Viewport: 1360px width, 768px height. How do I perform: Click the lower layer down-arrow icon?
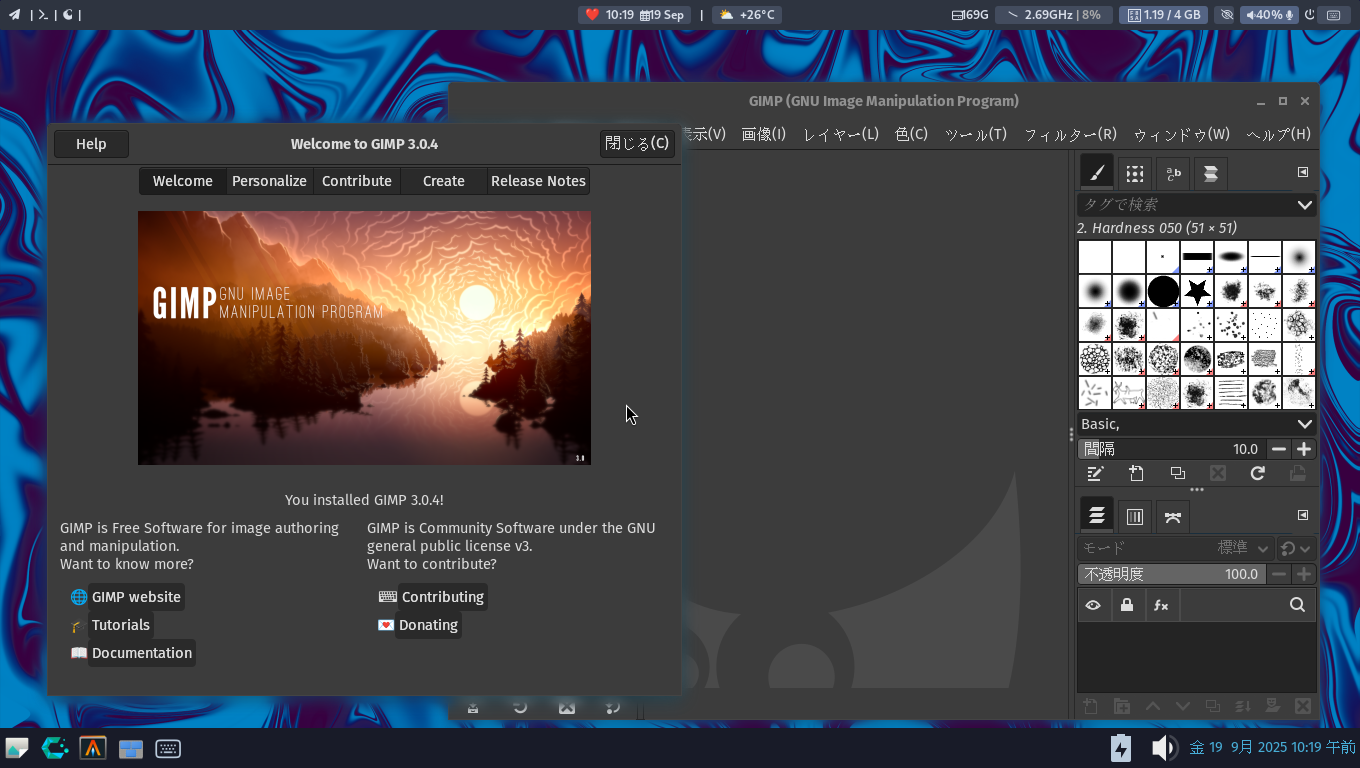tap(1183, 706)
